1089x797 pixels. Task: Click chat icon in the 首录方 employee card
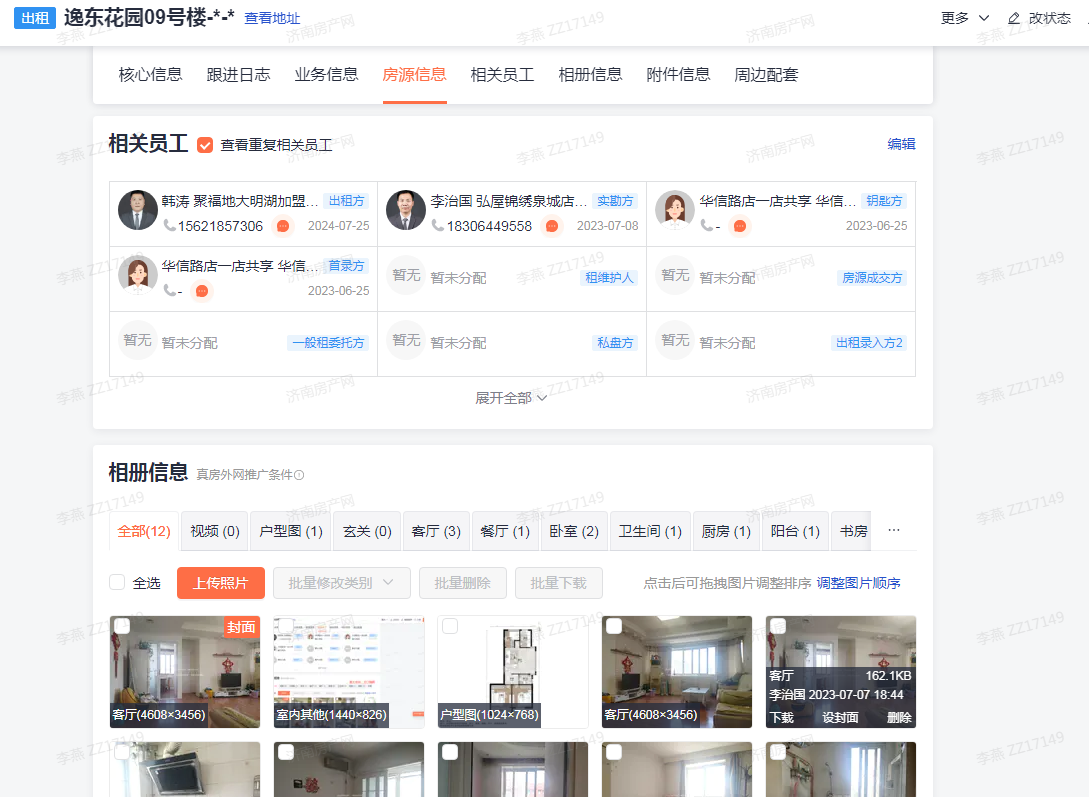pyautogui.click(x=202, y=291)
